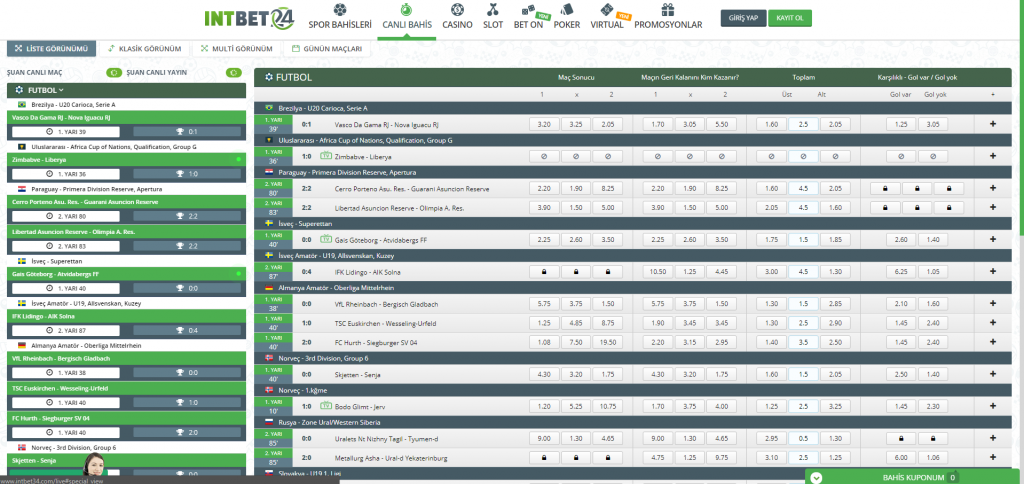Click live TV icon for Gais Göteborg match
The width and height of the screenshot is (1024, 484).
326,239
